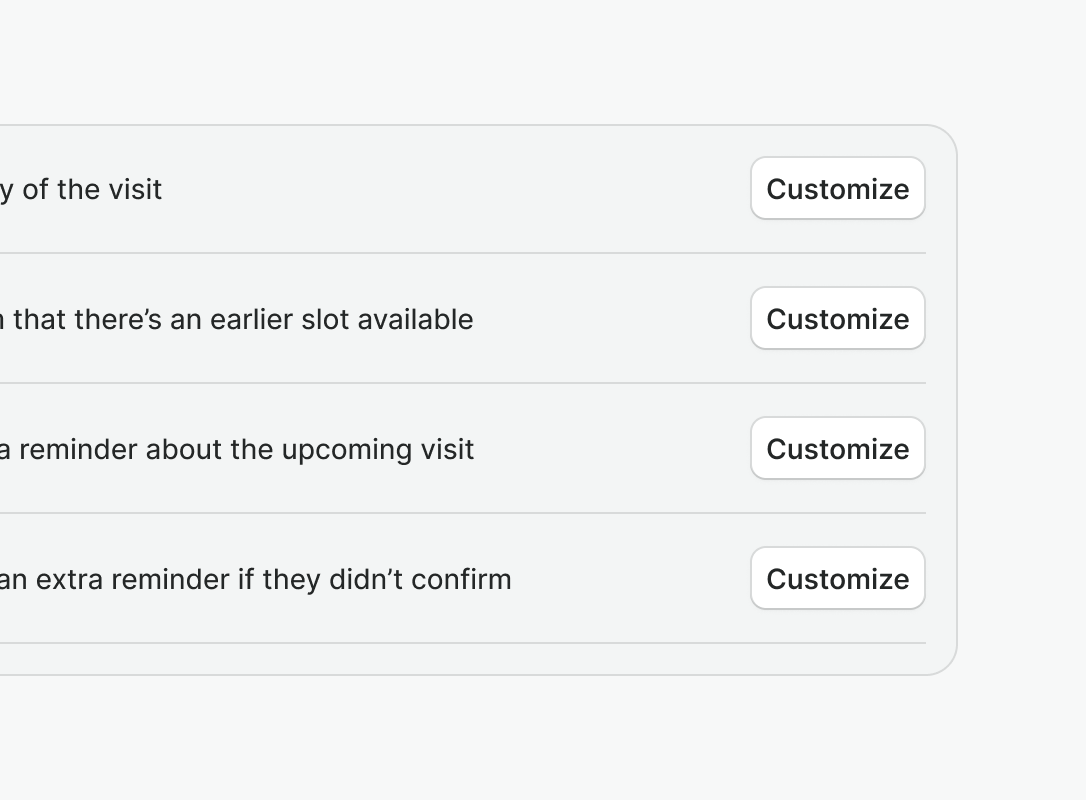Image resolution: width=1086 pixels, height=800 pixels.
Task: Click the second Customize button in the list
Action: [x=837, y=318]
